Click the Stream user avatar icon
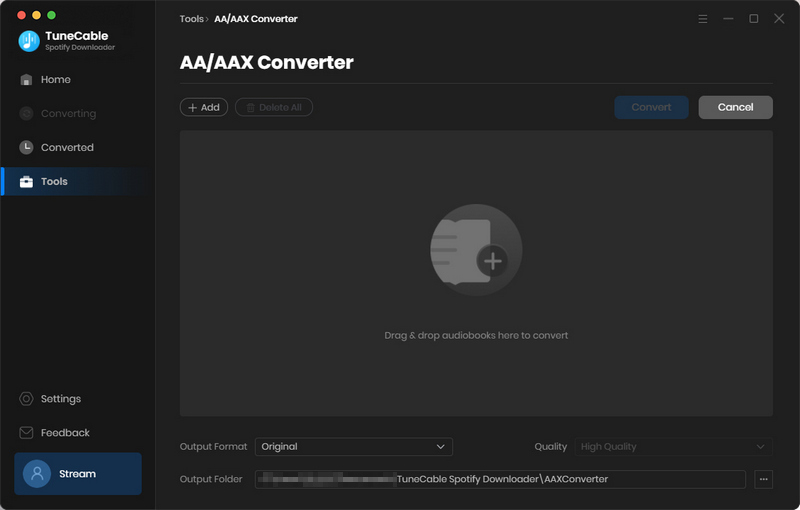Screen dimensions: 800x510 coord(37,474)
